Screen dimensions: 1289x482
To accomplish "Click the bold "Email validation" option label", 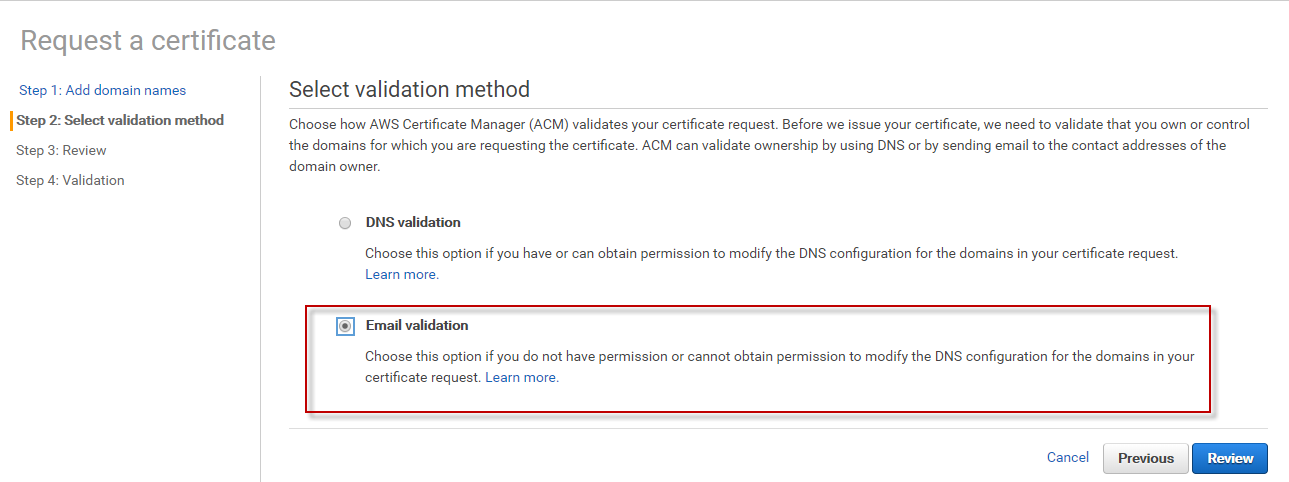I will coord(417,325).
